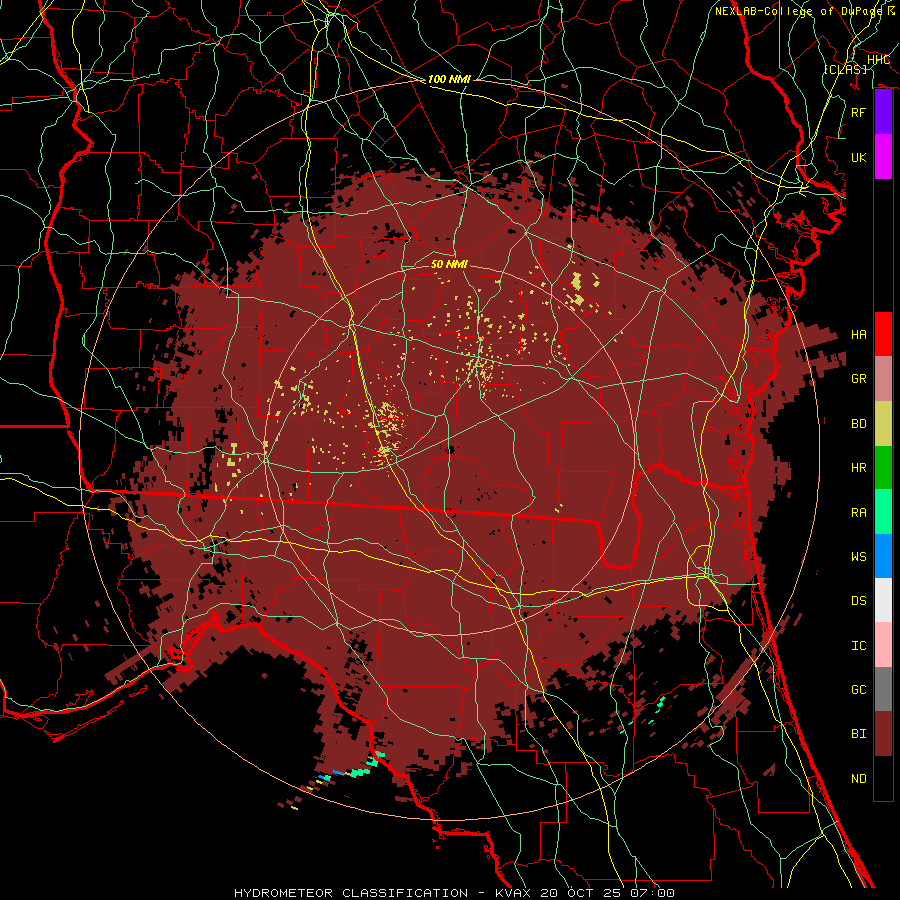Click the HHC product code text
Viewport: 900px width, 900px height.
[878, 59]
